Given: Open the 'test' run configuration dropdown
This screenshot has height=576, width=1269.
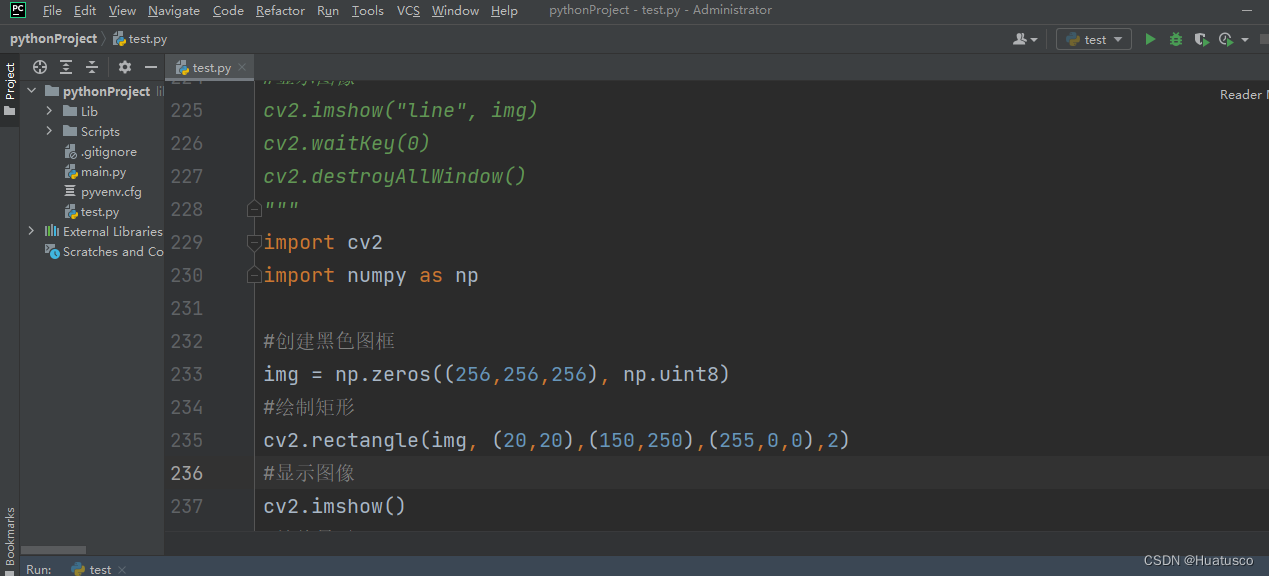Looking at the screenshot, I should click(1093, 38).
